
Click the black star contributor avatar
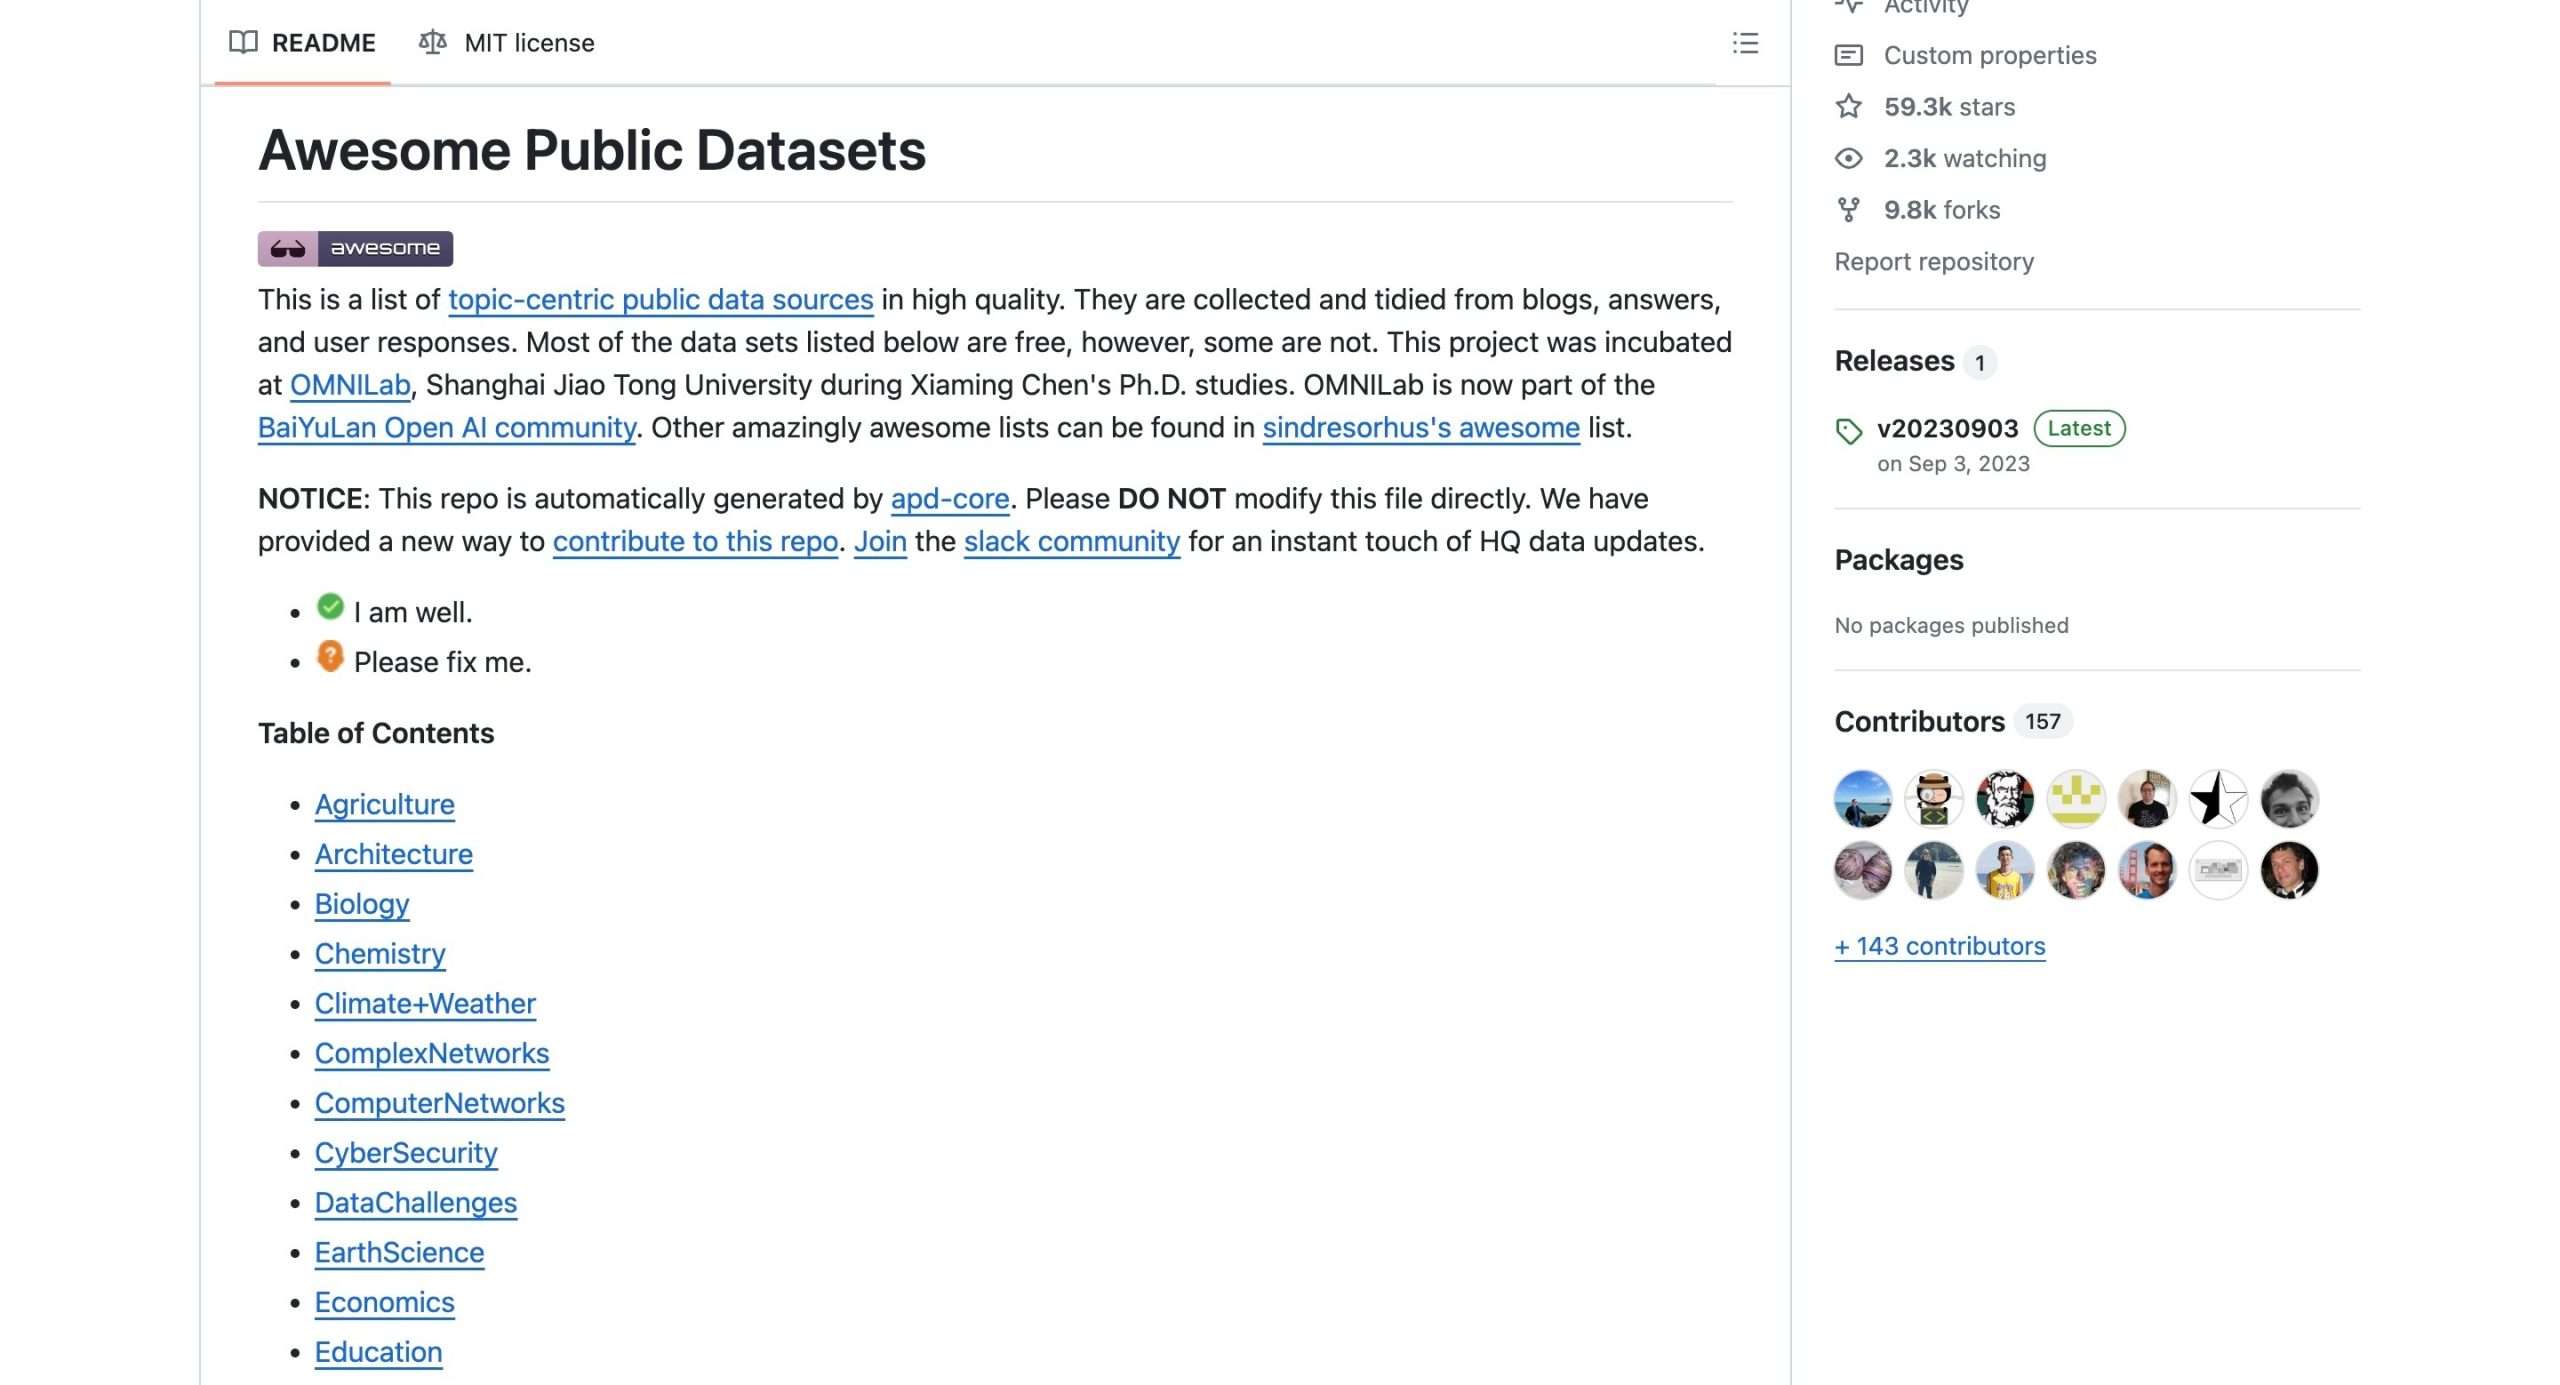pyautogui.click(x=2217, y=799)
